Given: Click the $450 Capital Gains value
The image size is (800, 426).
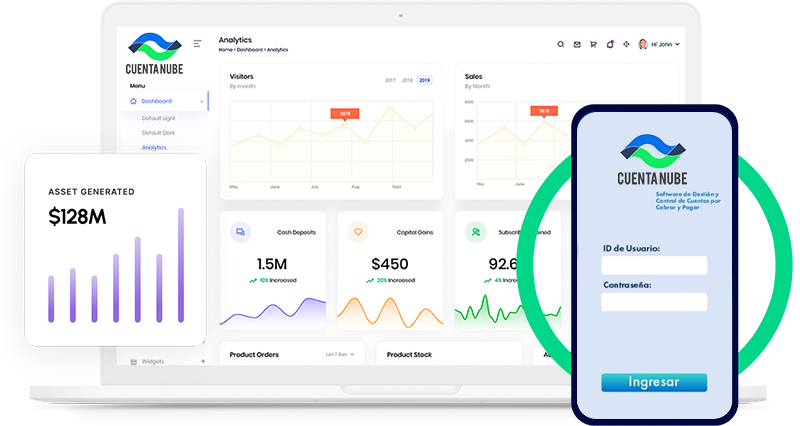Looking at the screenshot, I should [390, 264].
